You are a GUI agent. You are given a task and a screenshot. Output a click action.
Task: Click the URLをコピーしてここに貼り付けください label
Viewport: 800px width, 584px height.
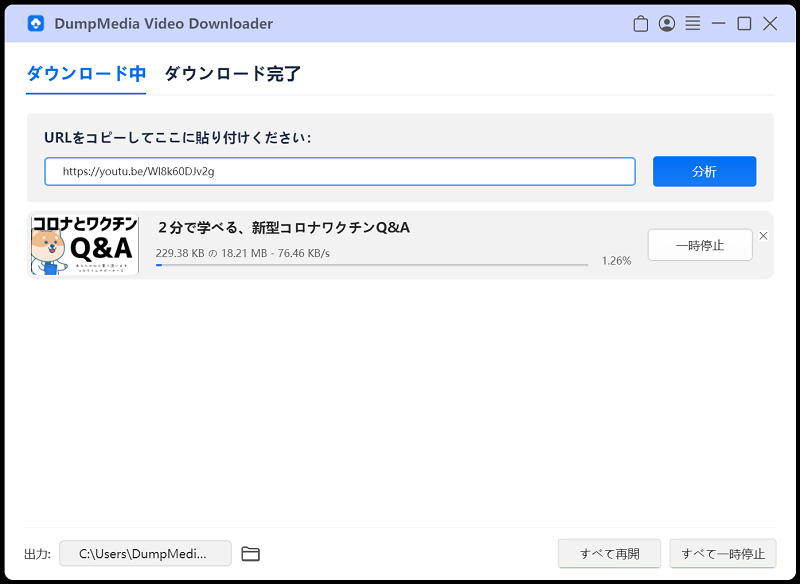pos(177,138)
